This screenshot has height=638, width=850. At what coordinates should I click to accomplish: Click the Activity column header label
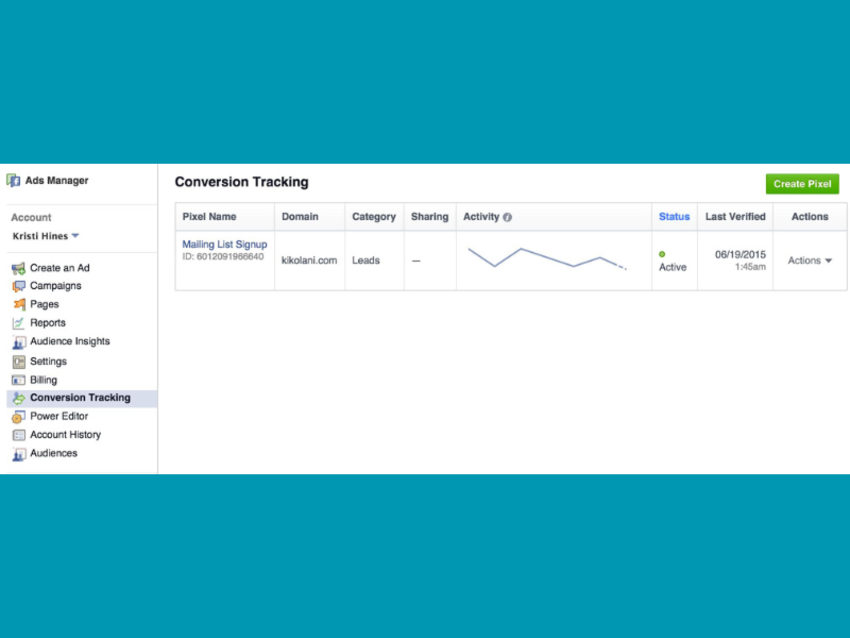pyautogui.click(x=481, y=217)
